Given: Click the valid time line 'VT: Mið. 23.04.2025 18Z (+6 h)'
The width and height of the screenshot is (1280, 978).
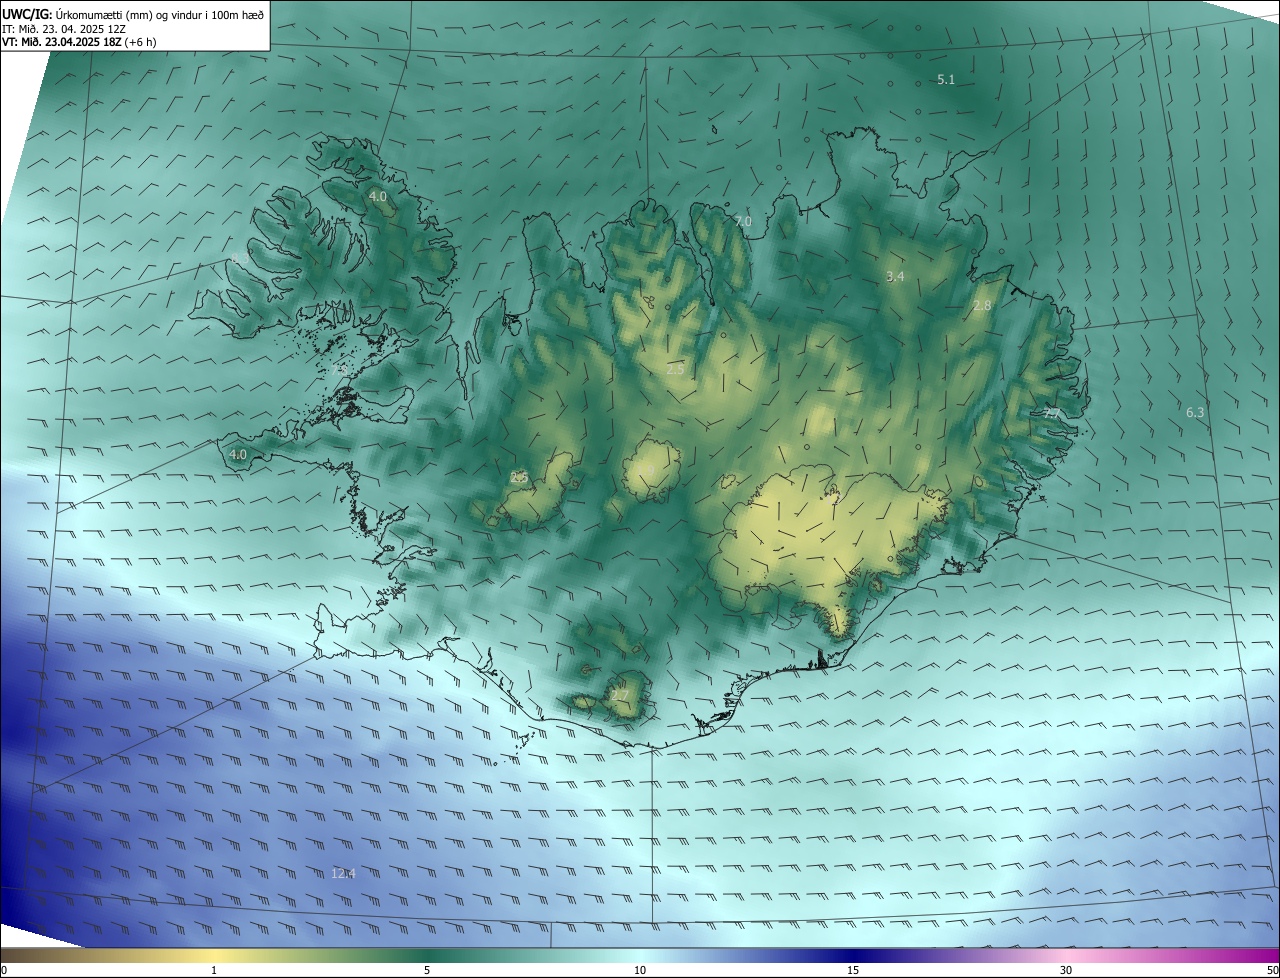Looking at the screenshot, I should [x=79, y=42].
